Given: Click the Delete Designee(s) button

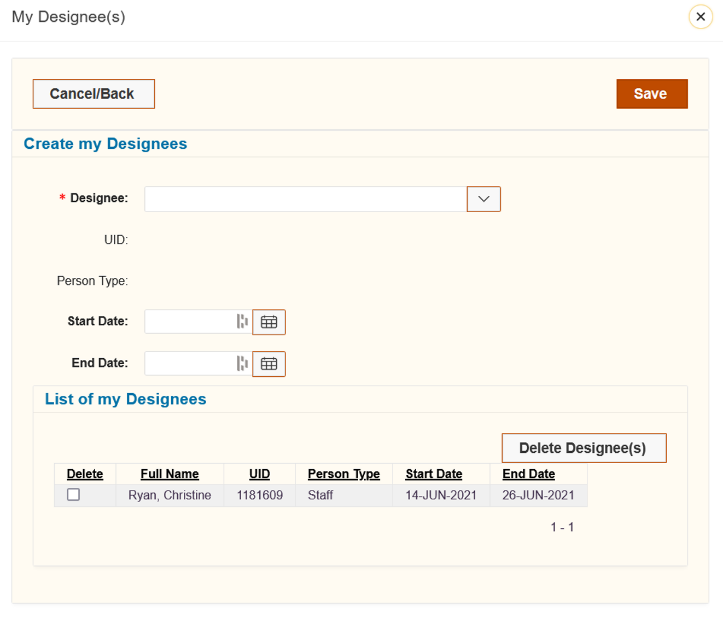Looking at the screenshot, I should (x=582, y=448).
